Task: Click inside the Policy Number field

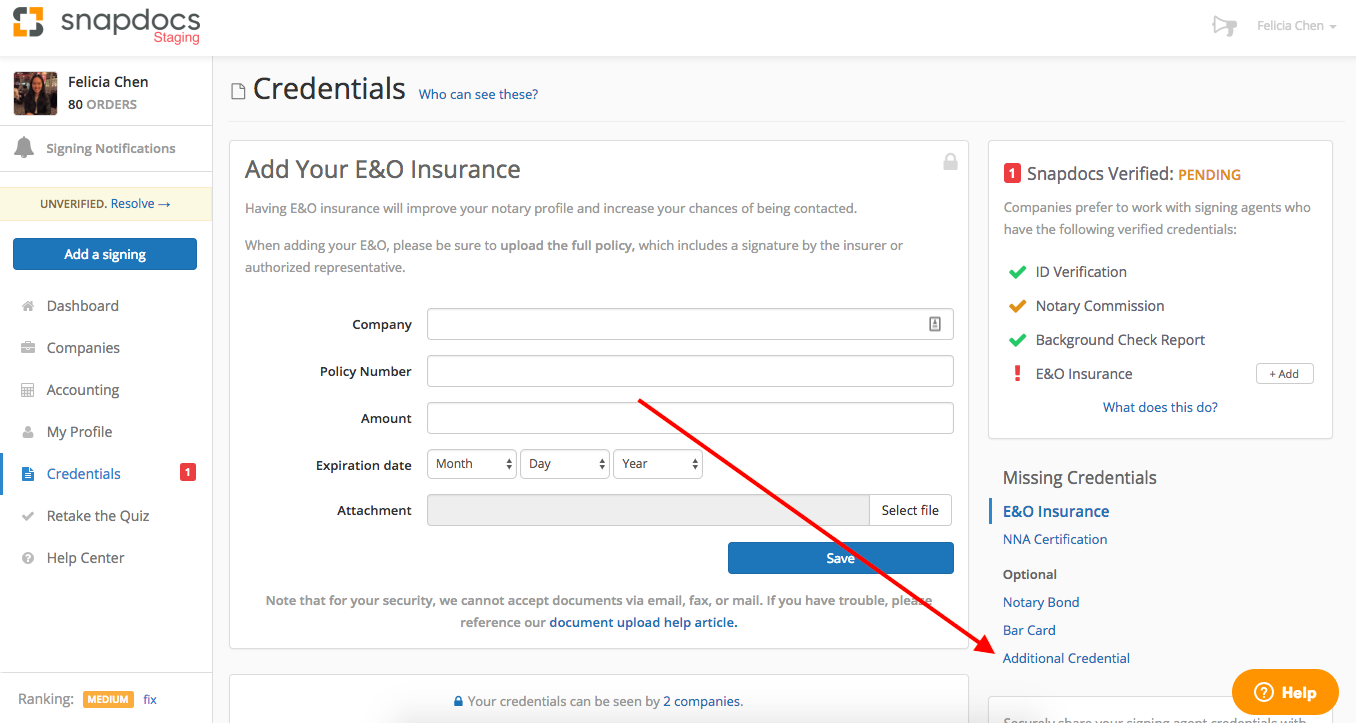Action: (690, 371)
